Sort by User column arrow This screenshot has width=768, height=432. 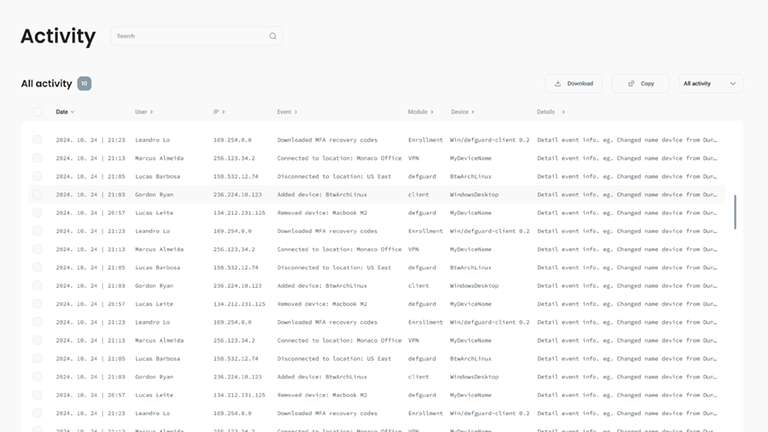click(x=152, y=112)
